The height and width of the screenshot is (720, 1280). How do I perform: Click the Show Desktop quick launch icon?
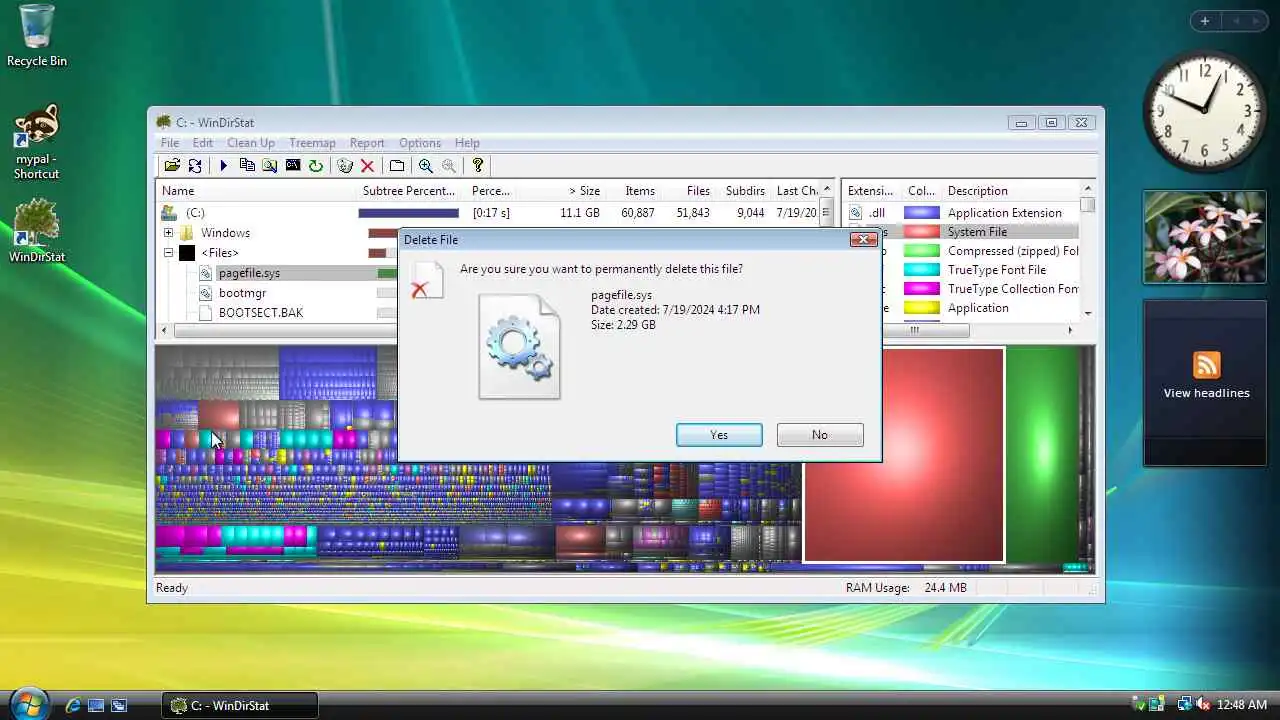[96, 705]
